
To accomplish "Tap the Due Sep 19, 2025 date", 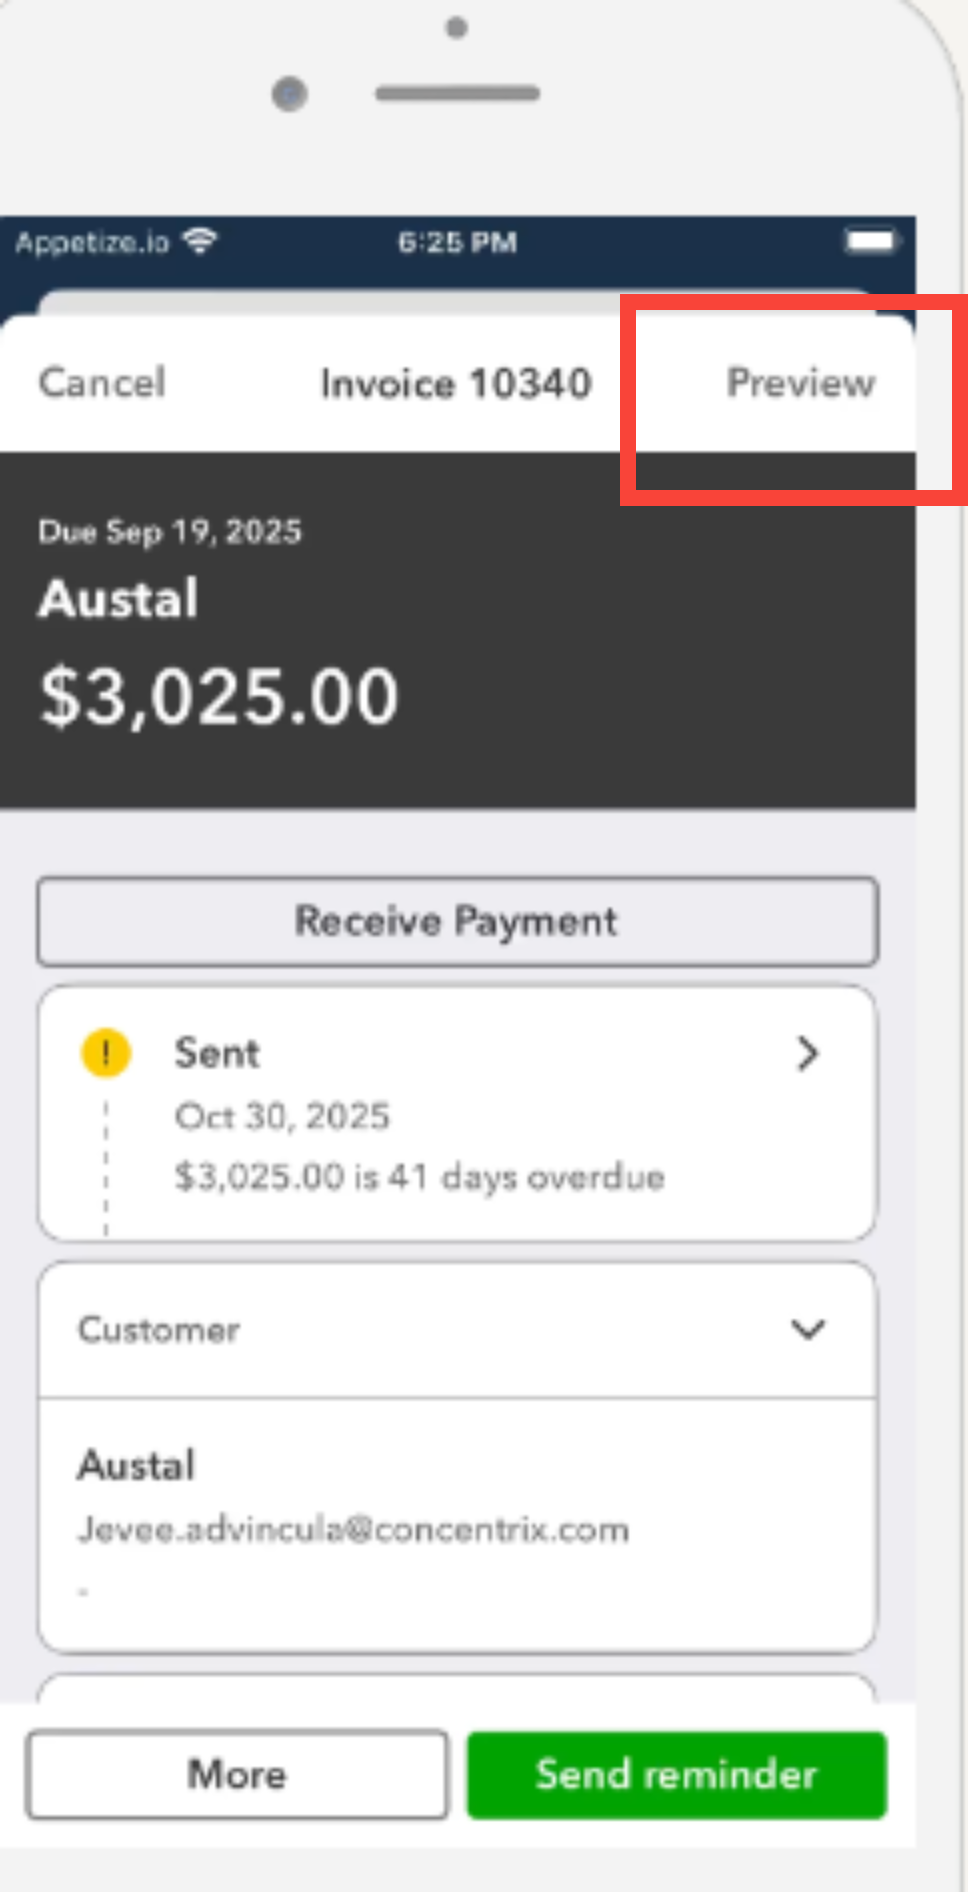I will (x=169, y=531).
